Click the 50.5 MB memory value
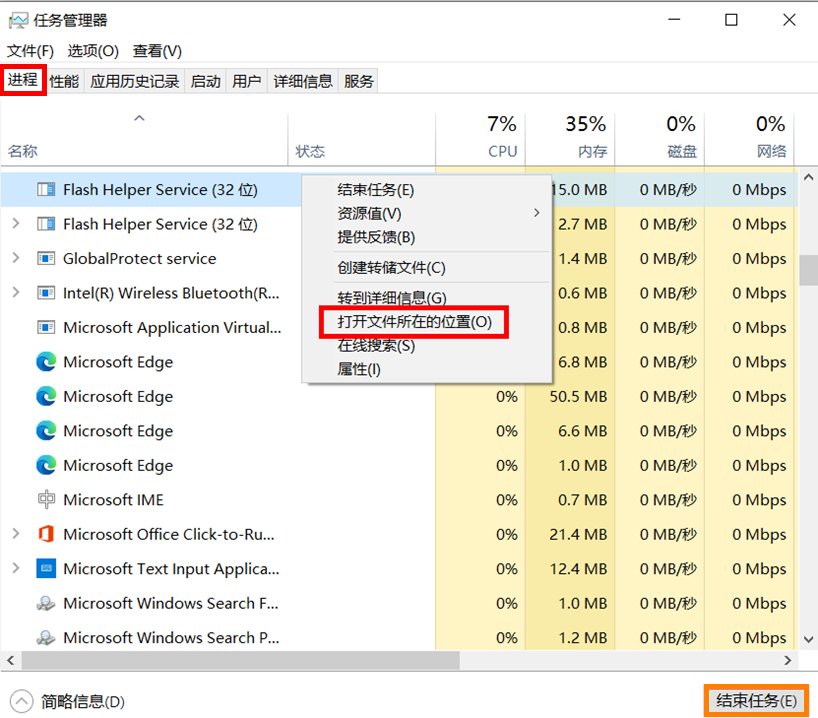818x718 pixels. coord(578,397)
